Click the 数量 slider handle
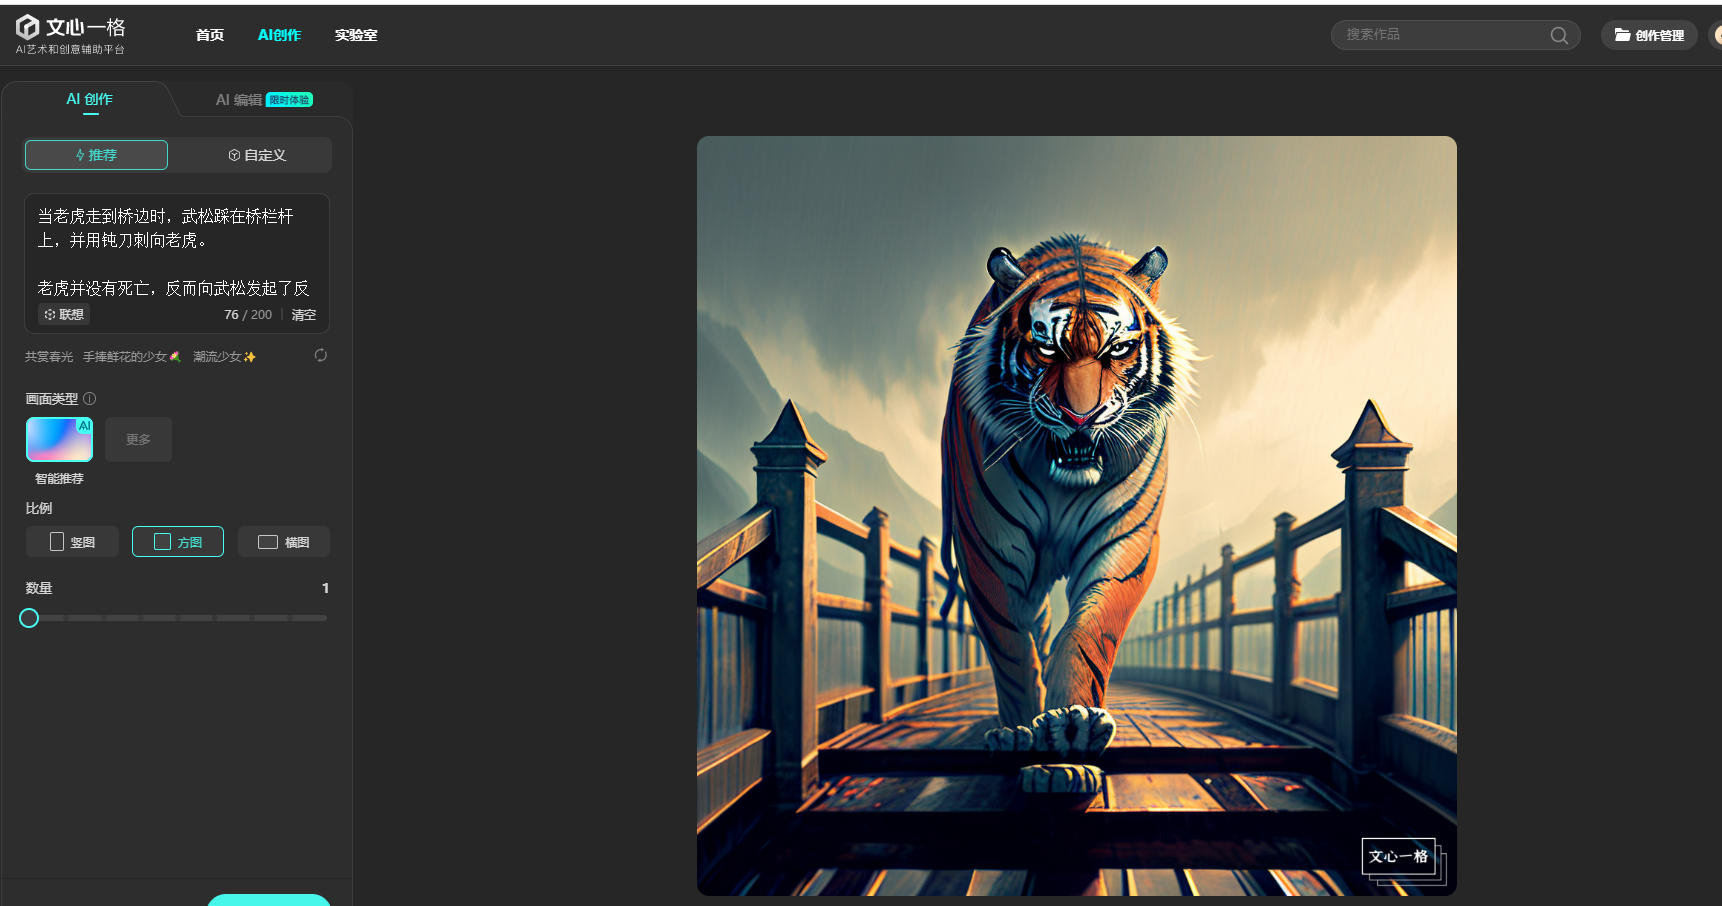Image resolution: width=1722 pixels, height=906 pixels. (x=29, y=618)
